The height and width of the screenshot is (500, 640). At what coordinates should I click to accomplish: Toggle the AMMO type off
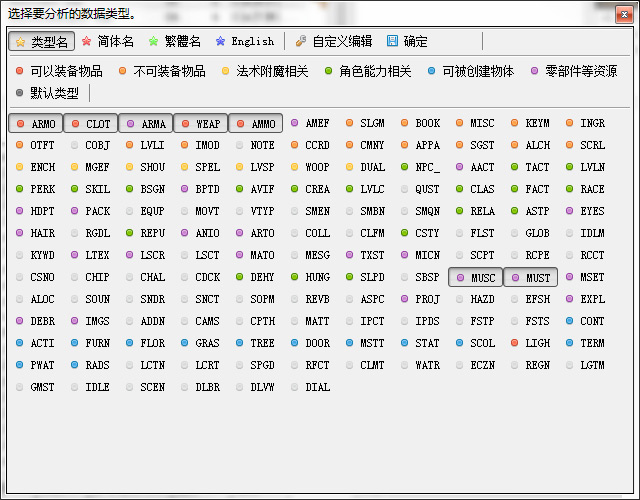256,123
